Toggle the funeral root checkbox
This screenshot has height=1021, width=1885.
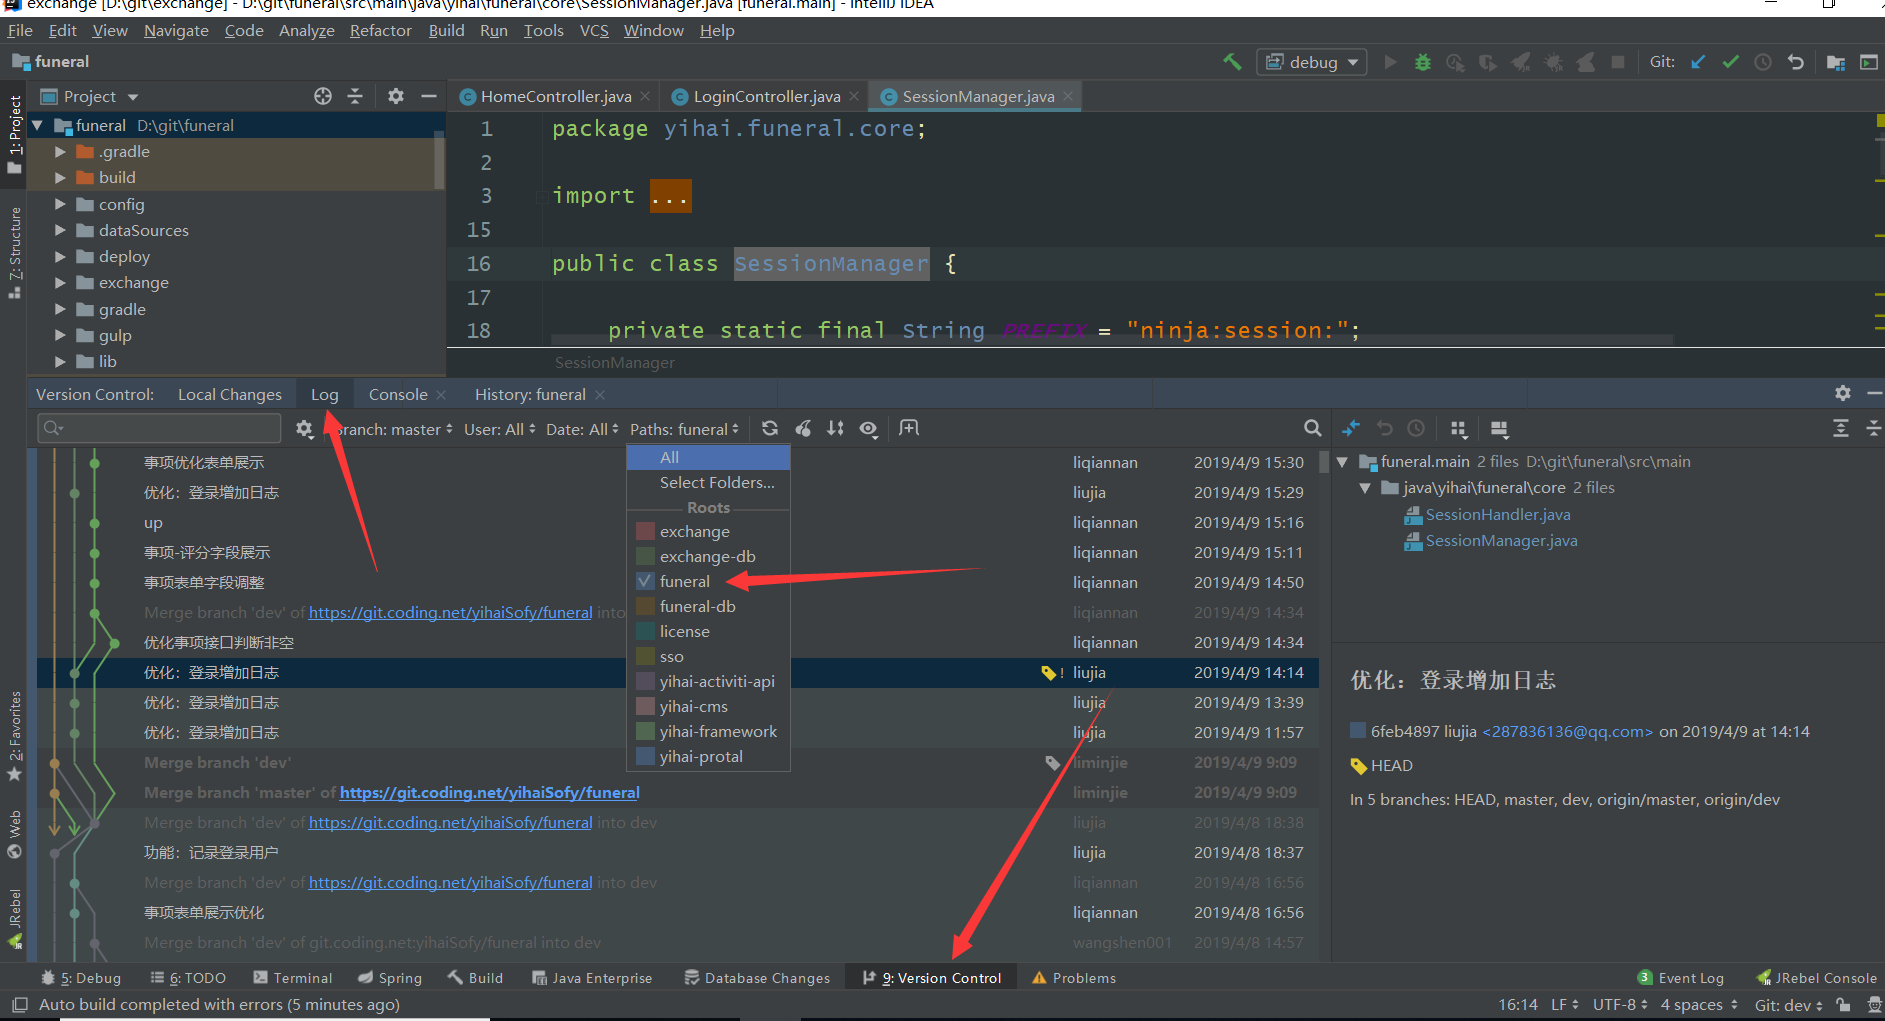645,581
